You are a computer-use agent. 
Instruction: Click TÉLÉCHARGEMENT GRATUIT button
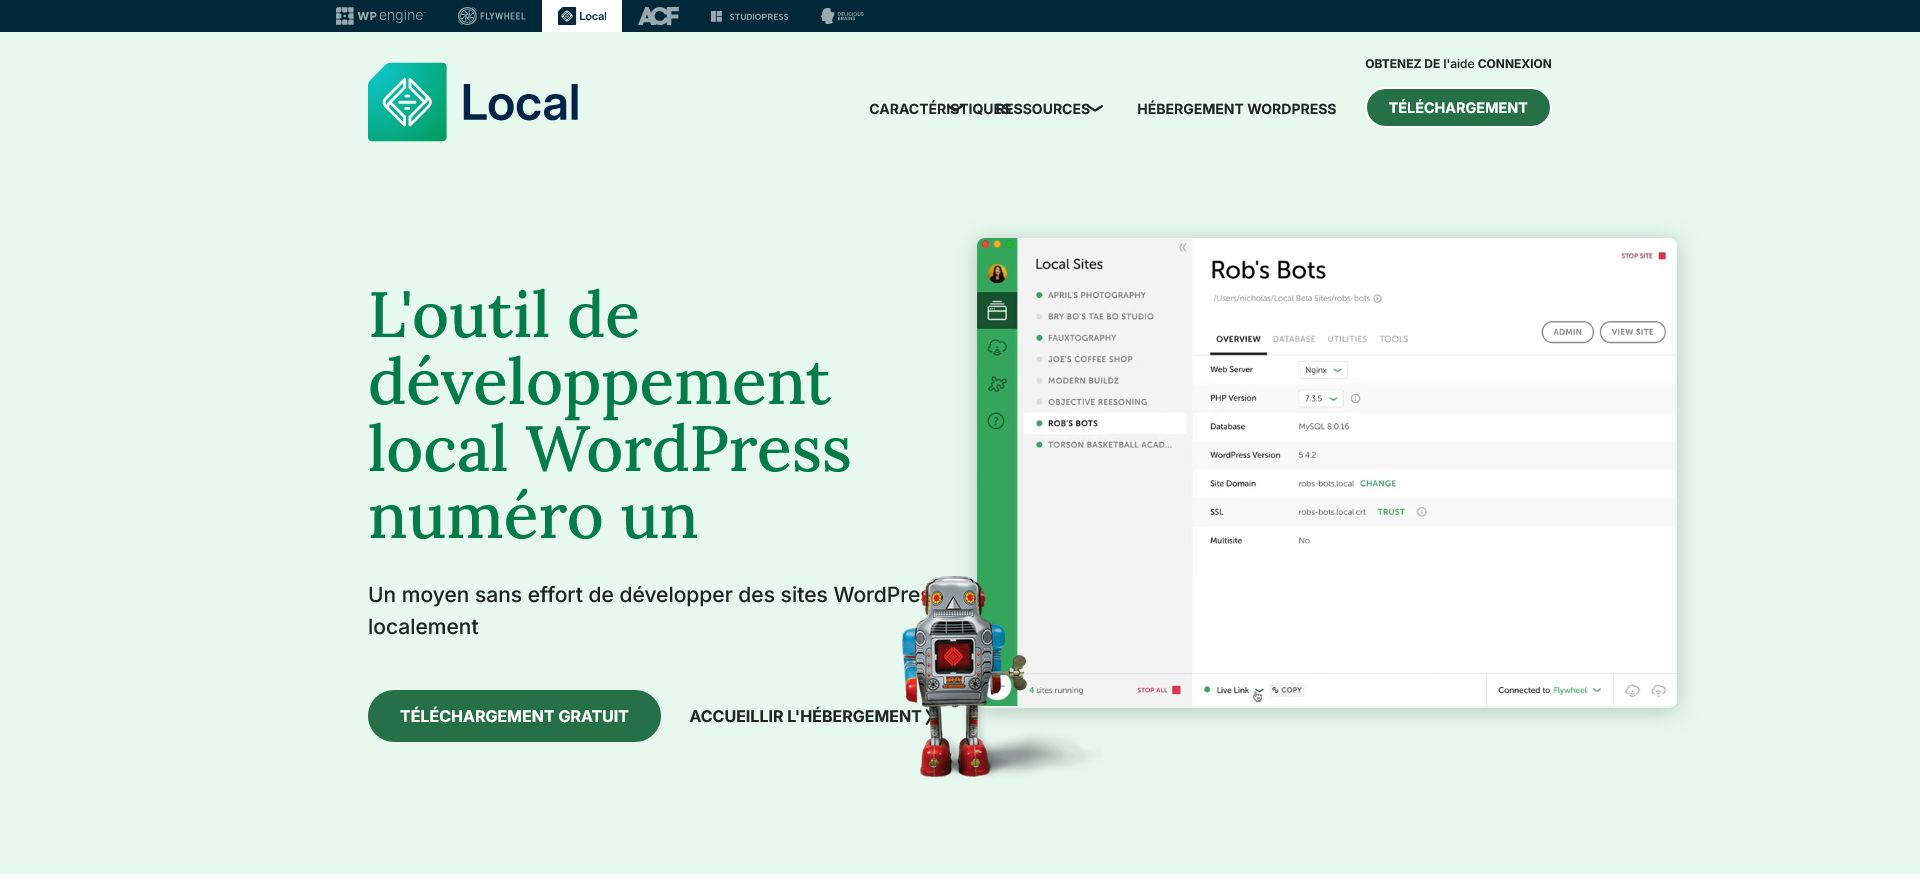point(514,716)
